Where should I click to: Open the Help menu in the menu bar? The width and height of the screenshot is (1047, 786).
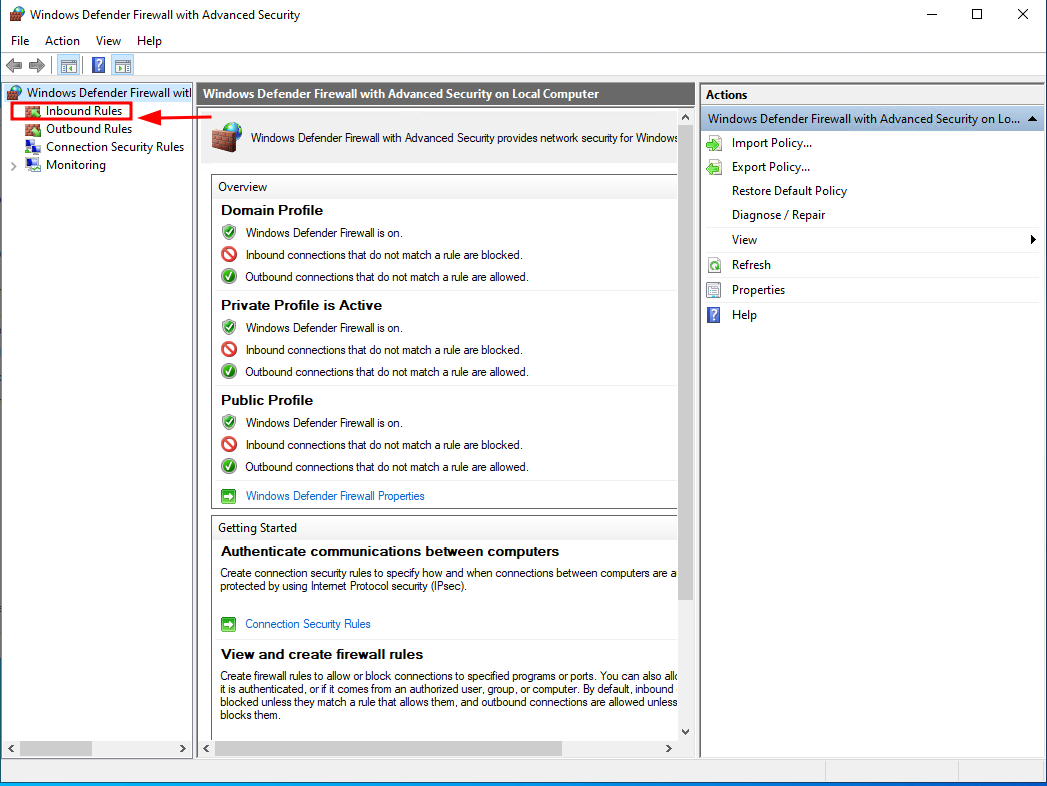[x=149, y=41]
